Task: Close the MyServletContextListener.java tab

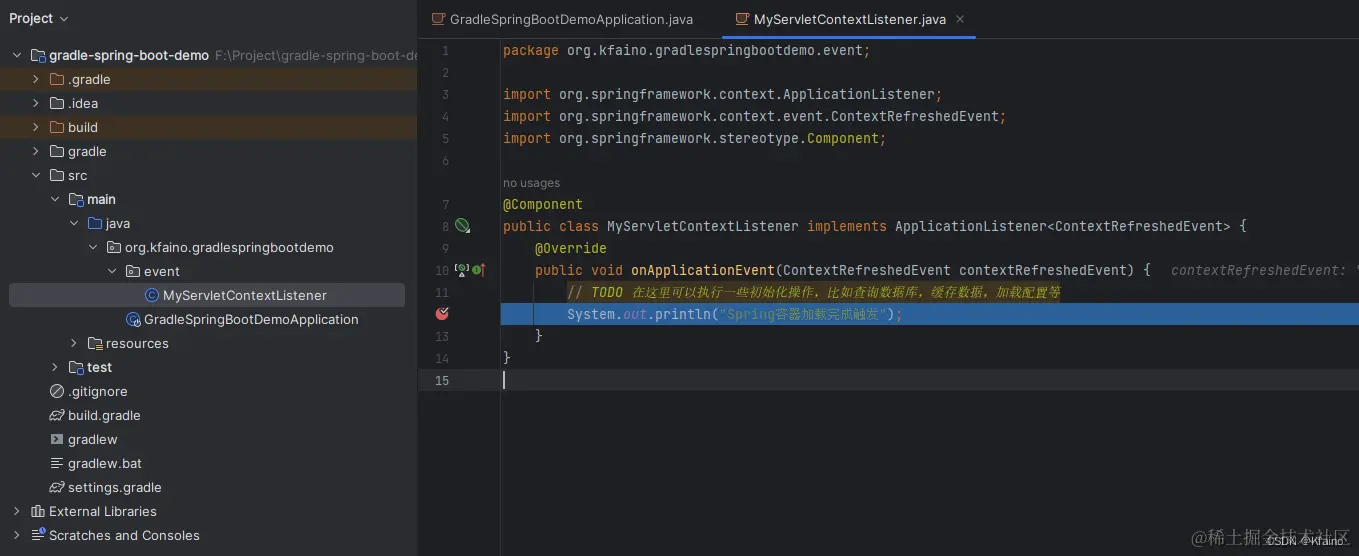Action: pyautogui.click(x=960, y=19)
